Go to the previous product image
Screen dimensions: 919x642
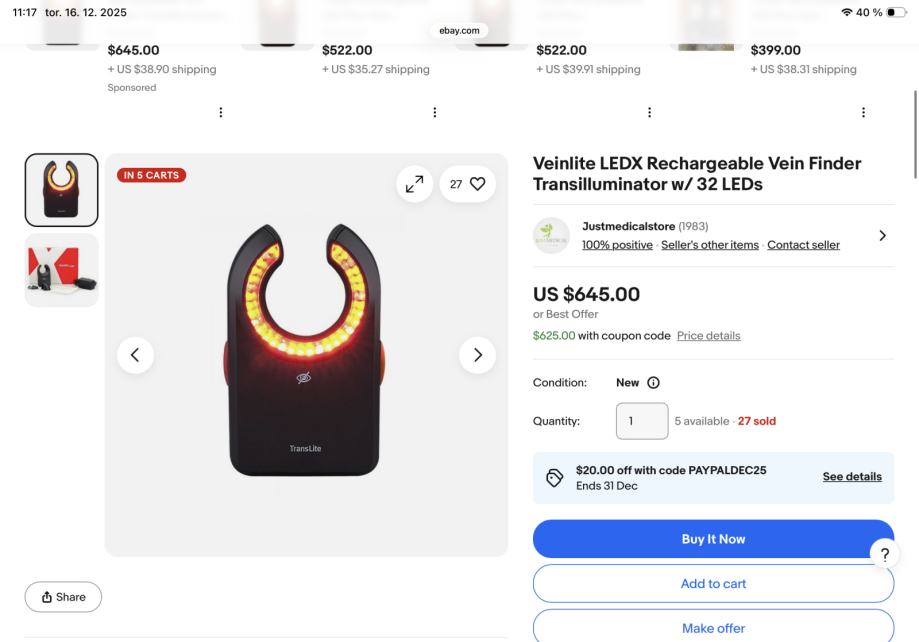point(136,354)
